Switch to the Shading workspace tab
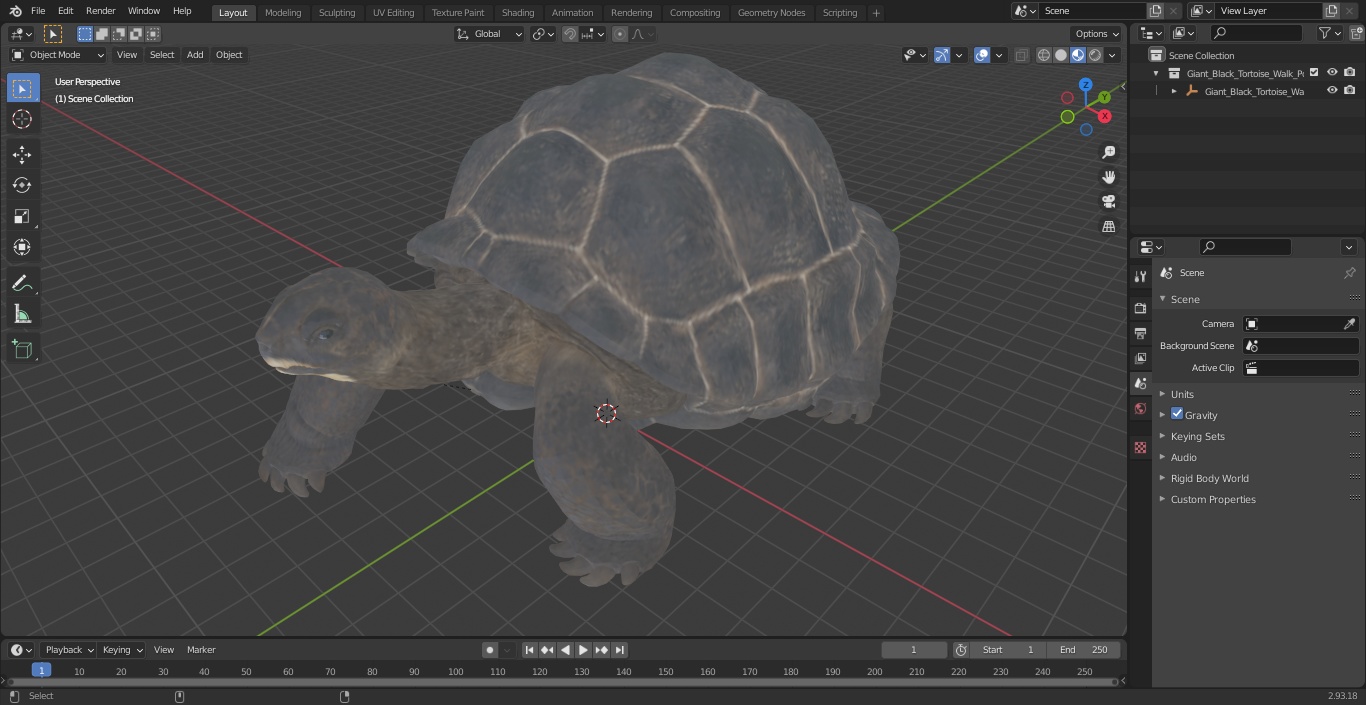The image size is (1366, 705). coord(518,12)
